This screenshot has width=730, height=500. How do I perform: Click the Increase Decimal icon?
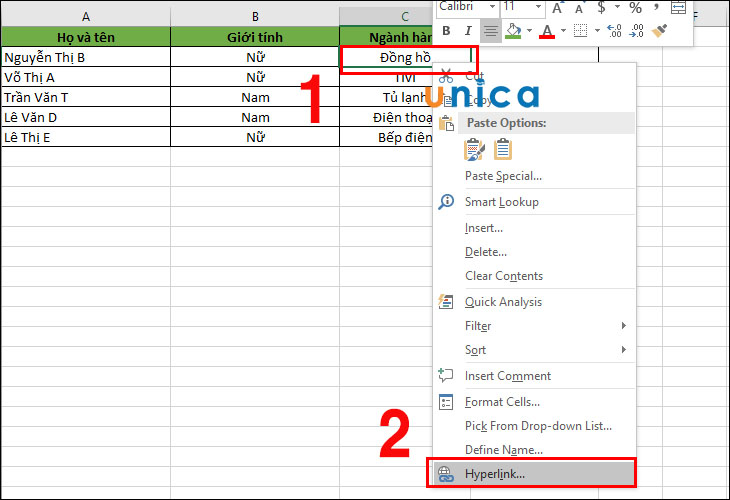click(614, 31)
